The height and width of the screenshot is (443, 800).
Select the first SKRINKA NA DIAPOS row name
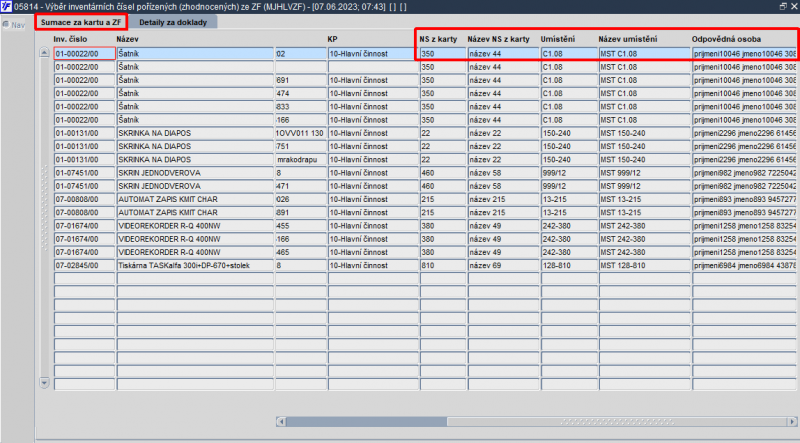(x=195, y=133)
